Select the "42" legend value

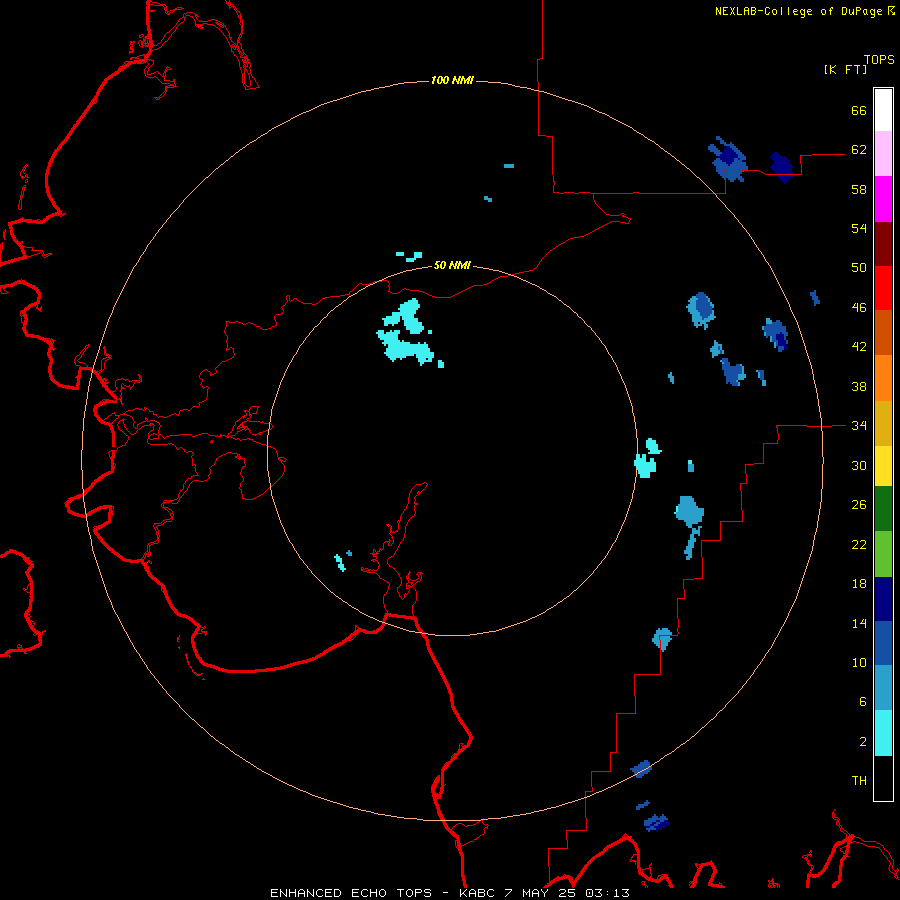coord(859,347)
